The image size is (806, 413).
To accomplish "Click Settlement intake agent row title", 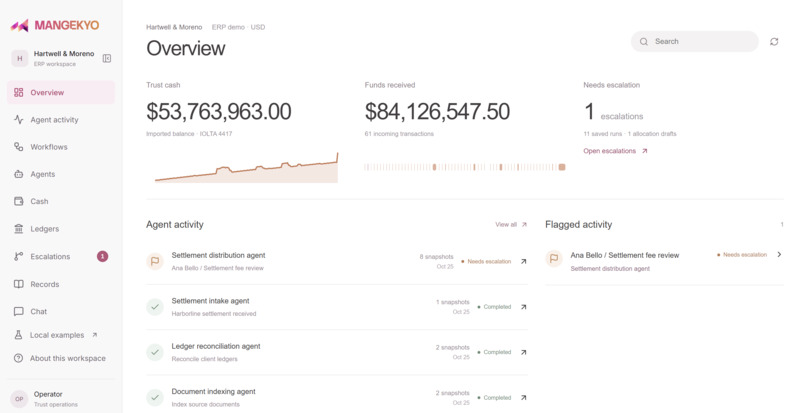I will pos(210,301).
